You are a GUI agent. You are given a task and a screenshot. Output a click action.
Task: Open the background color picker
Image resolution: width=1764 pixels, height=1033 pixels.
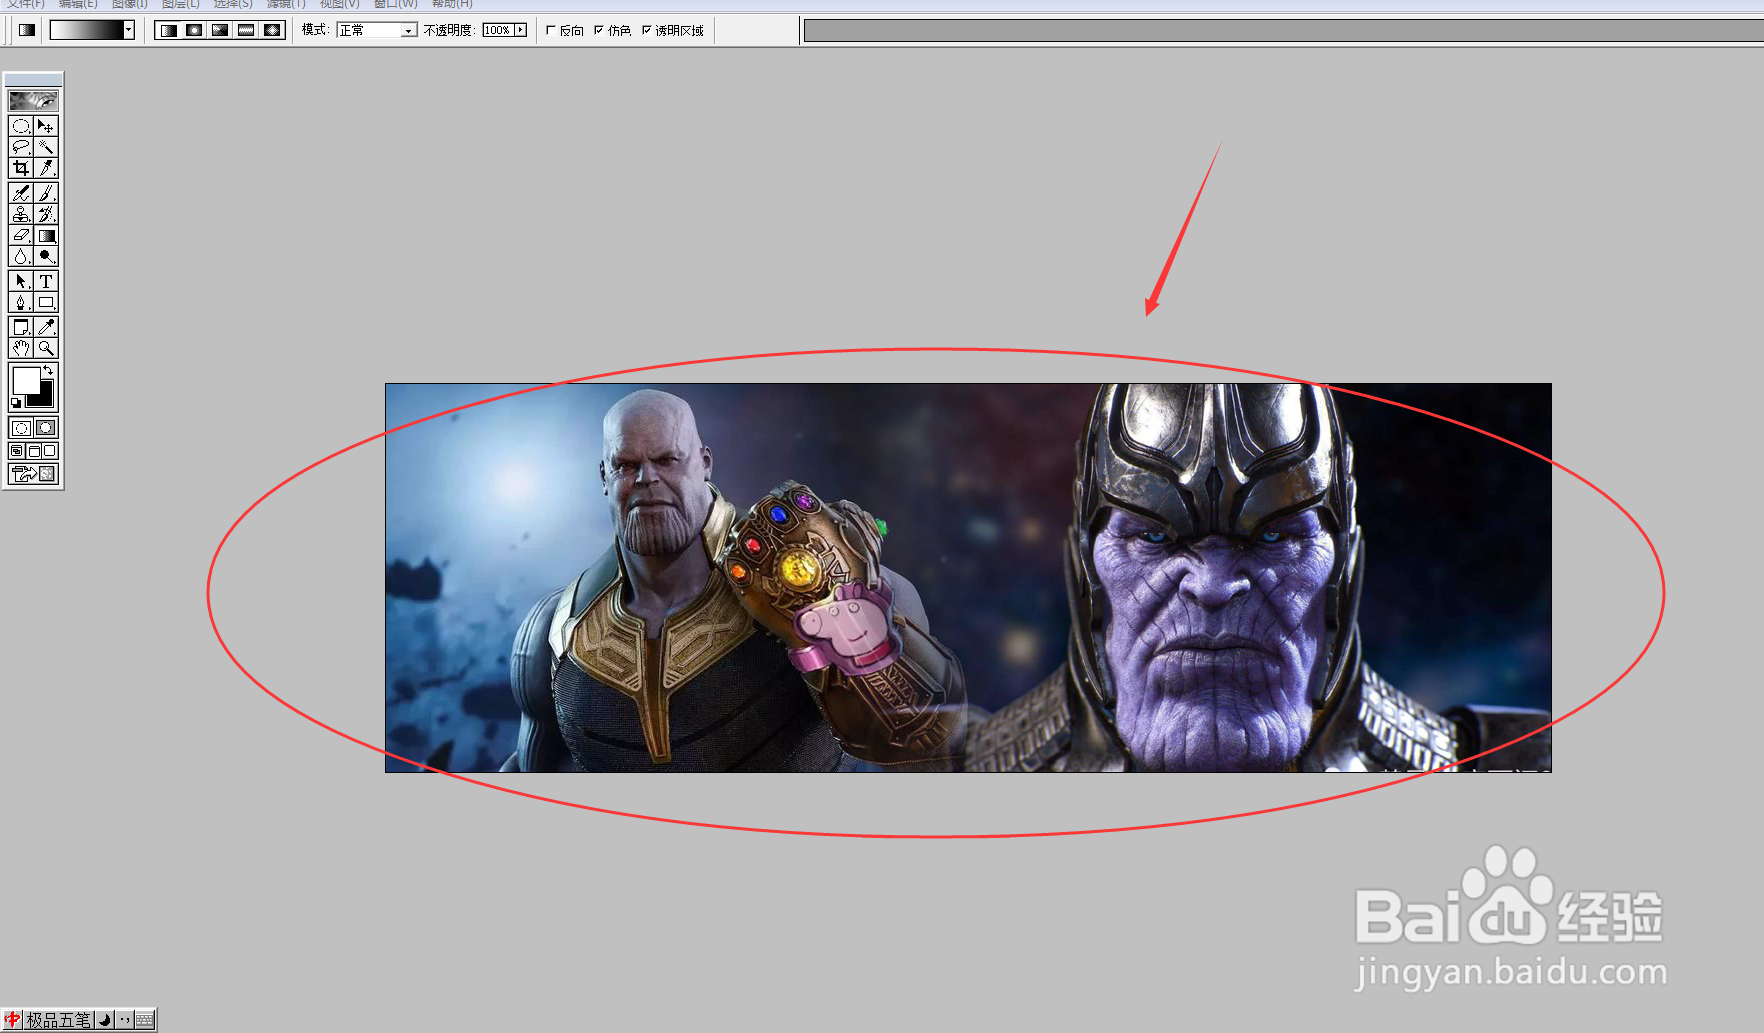pos(45,399)
